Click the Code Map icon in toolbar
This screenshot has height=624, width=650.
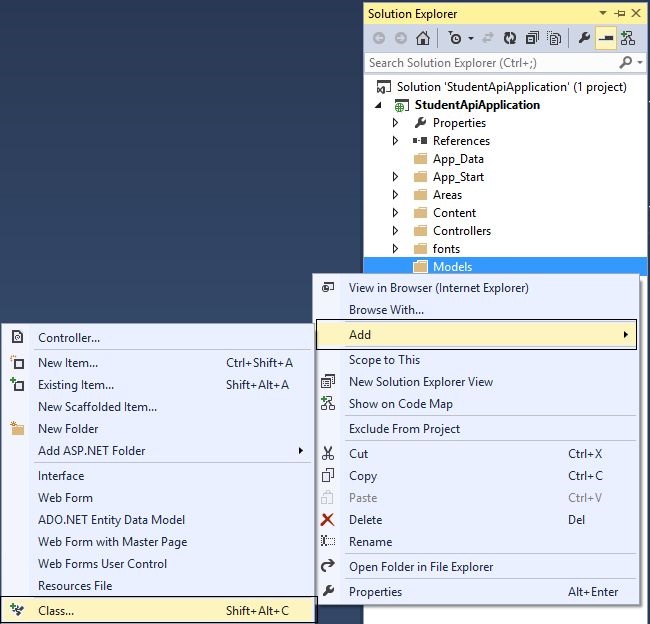tap(628, 38)
